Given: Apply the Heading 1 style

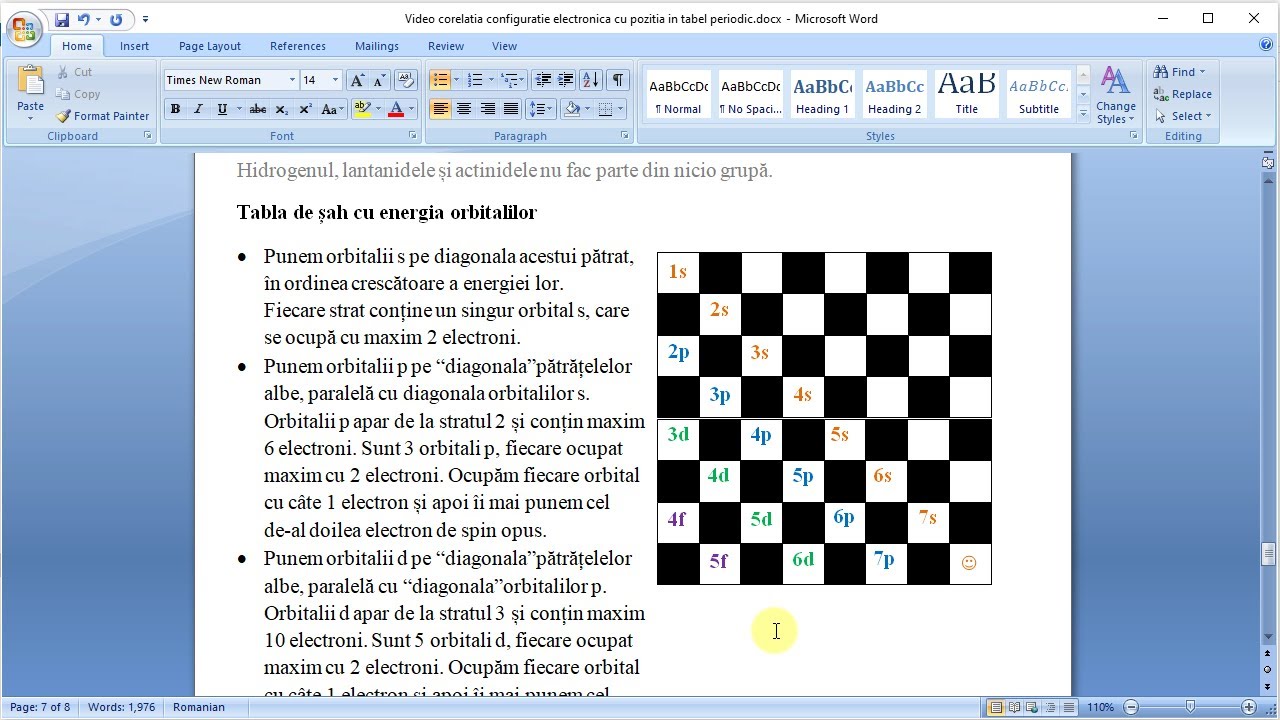Looking at the screenshot, I should (823, 94).
